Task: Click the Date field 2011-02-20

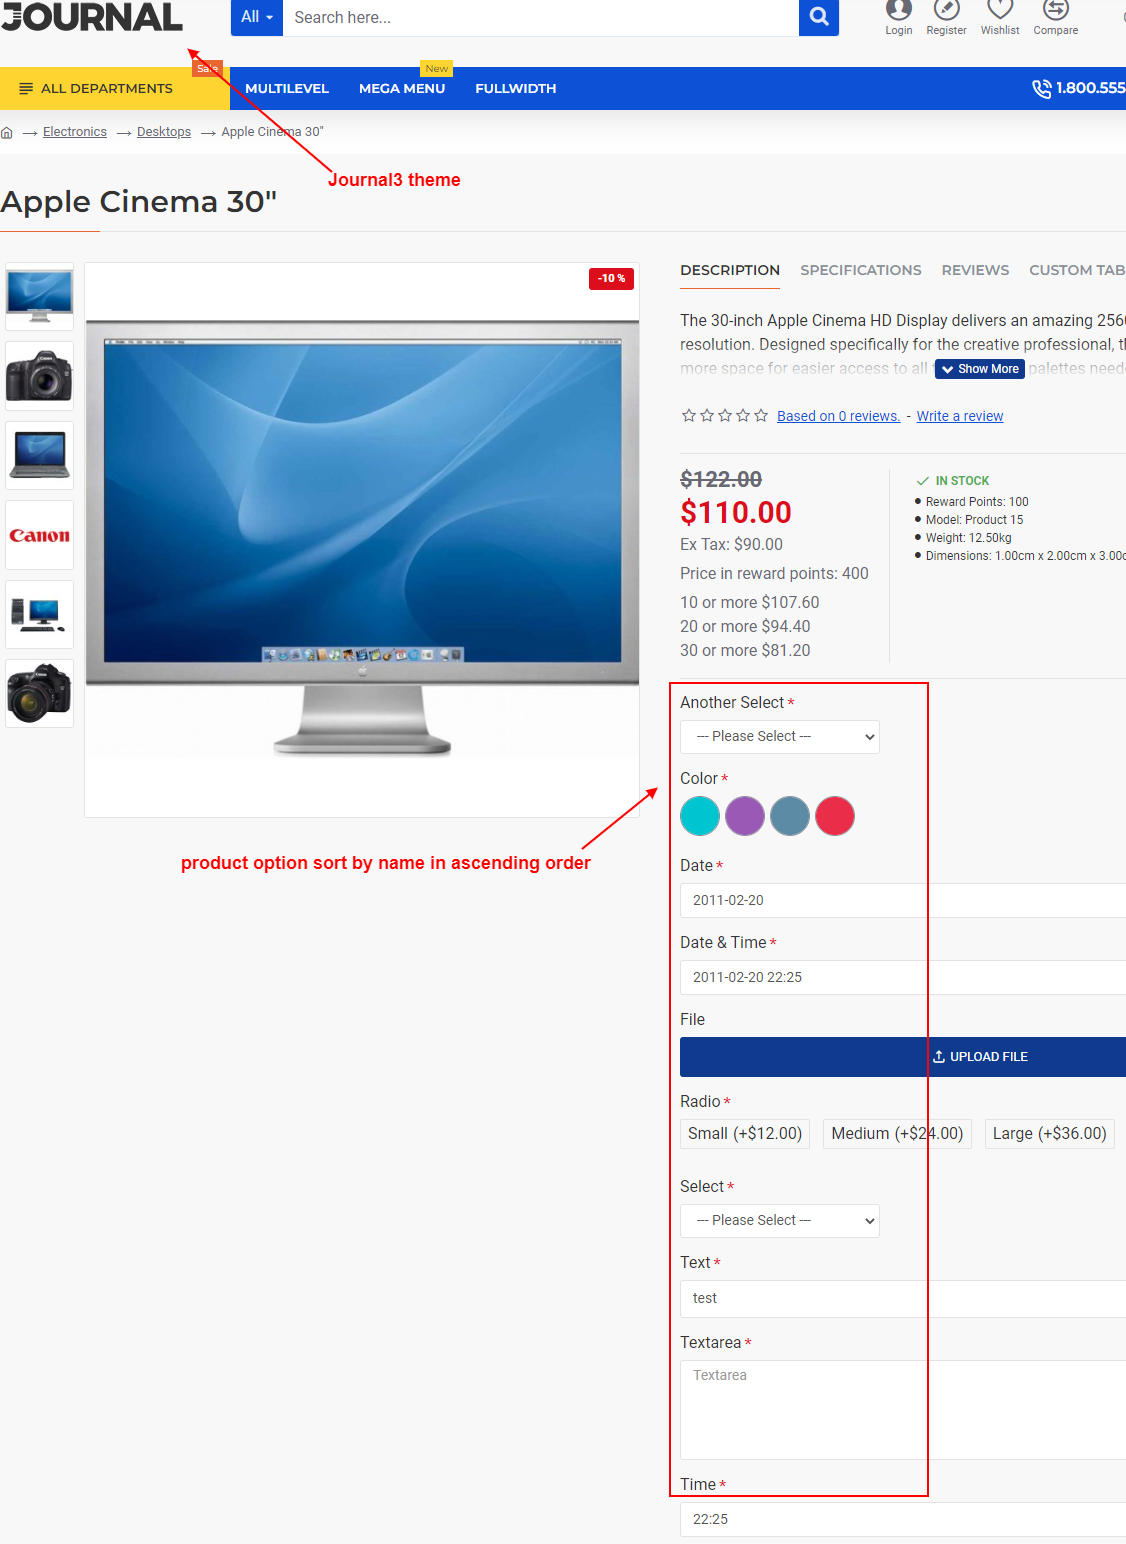Action: [903, 900]
